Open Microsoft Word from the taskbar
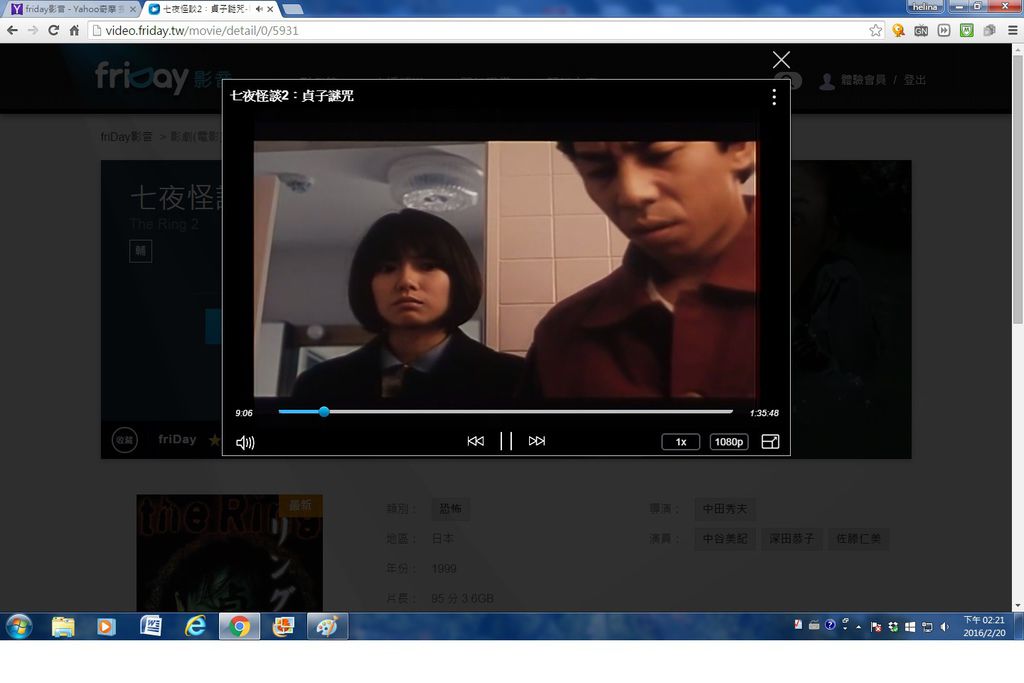The width and height of the screenshot is (1024, 683). 151,627
